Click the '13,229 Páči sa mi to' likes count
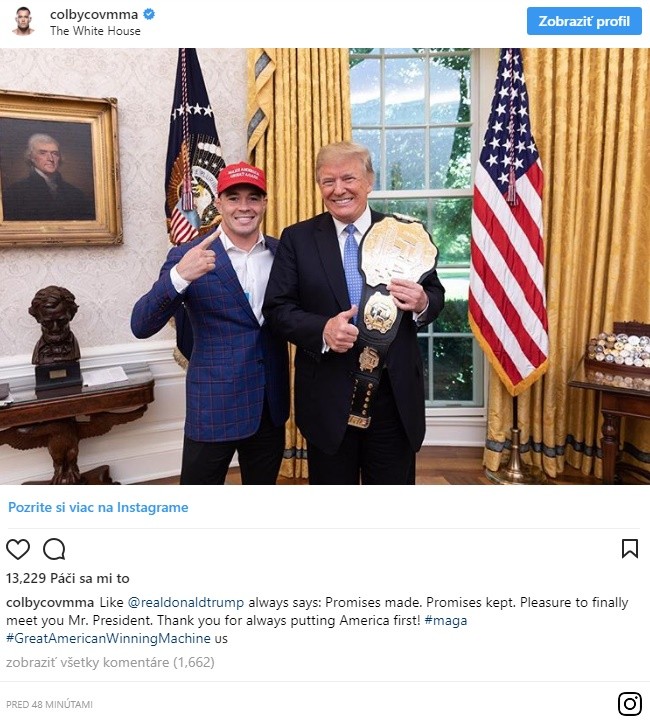The width and height of the screenshot is (650, 720). (x=67, y=578)
